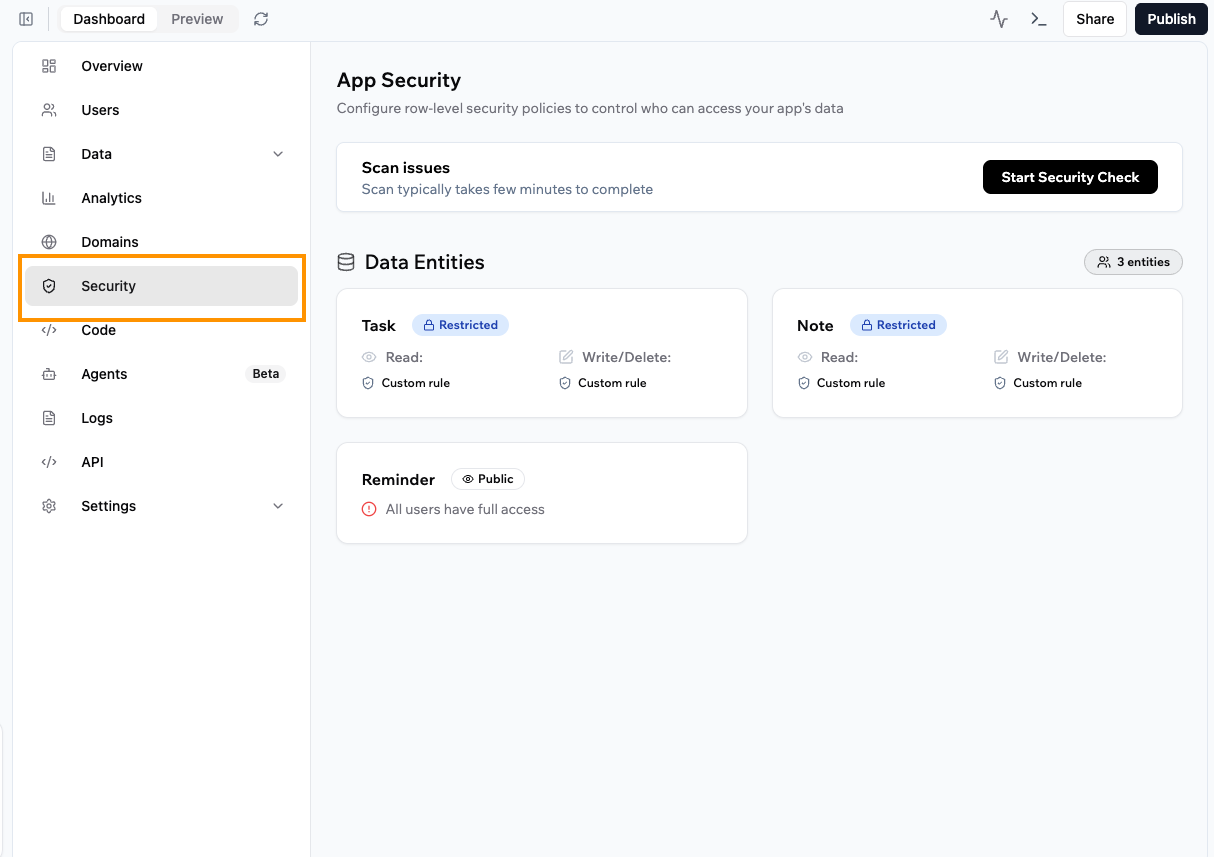The image size is (1214, 857).
Task: Open the activity pulse icon
Action: point(999,19)
